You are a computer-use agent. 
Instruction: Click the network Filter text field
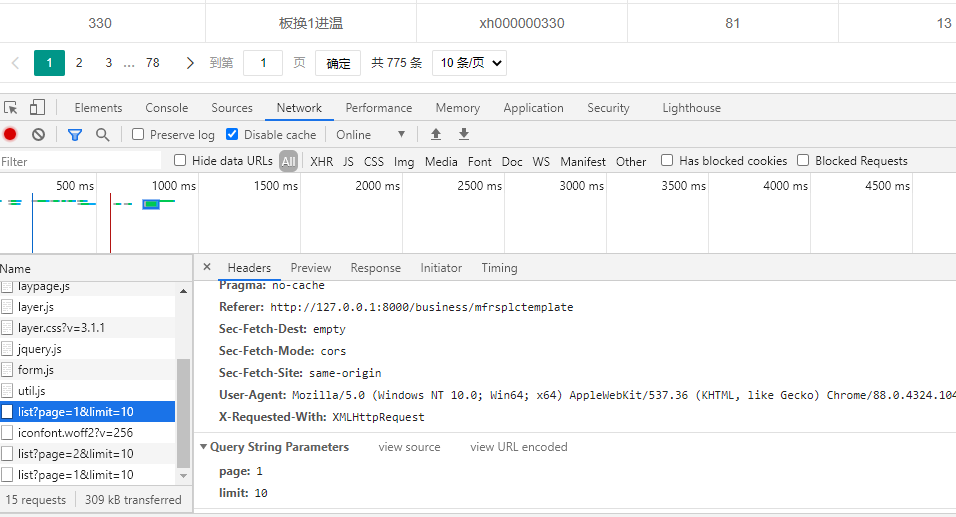tap(80, 162)
